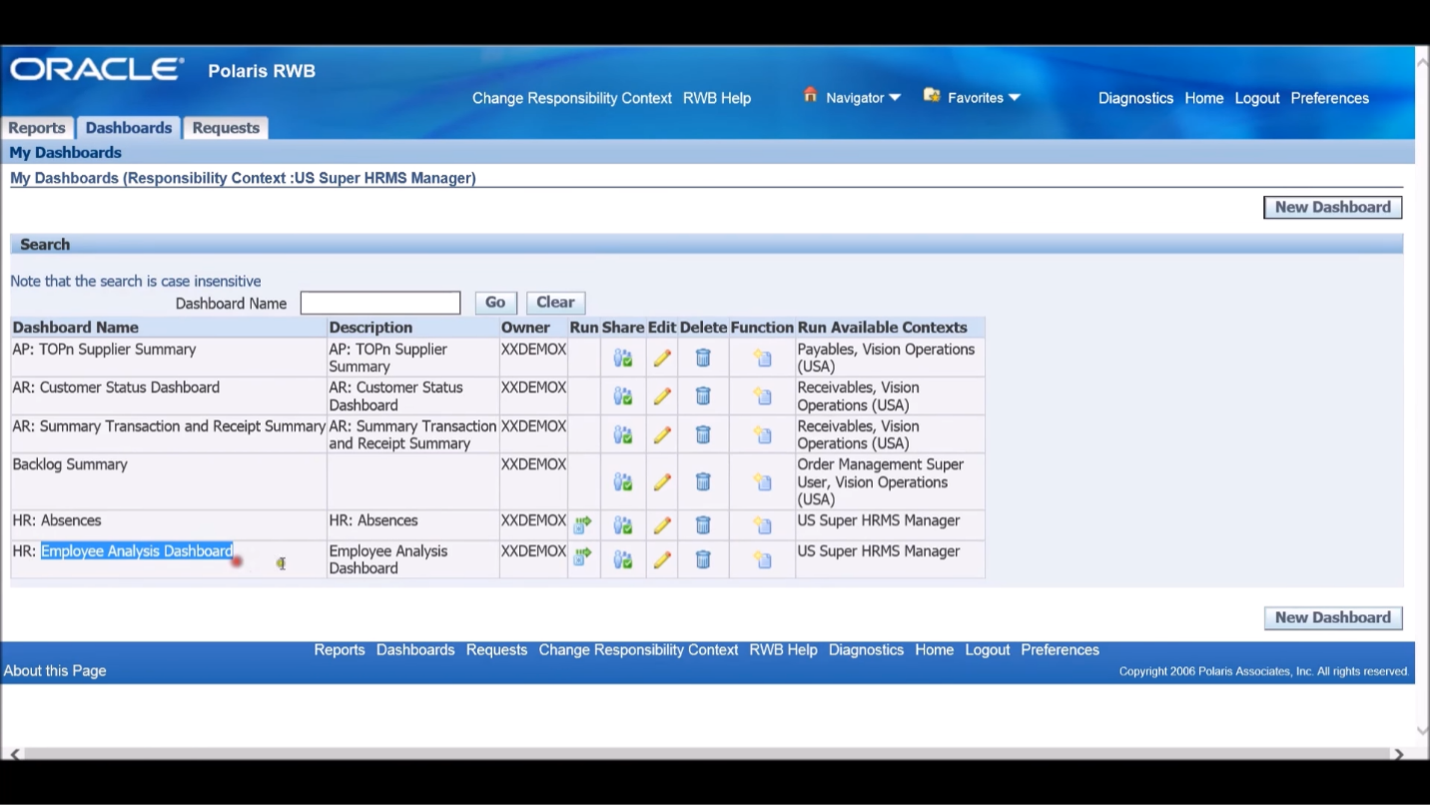Delete the Backlog Summary dashboard
Screen dimensions: 1430x809
(x=703, y=482)
